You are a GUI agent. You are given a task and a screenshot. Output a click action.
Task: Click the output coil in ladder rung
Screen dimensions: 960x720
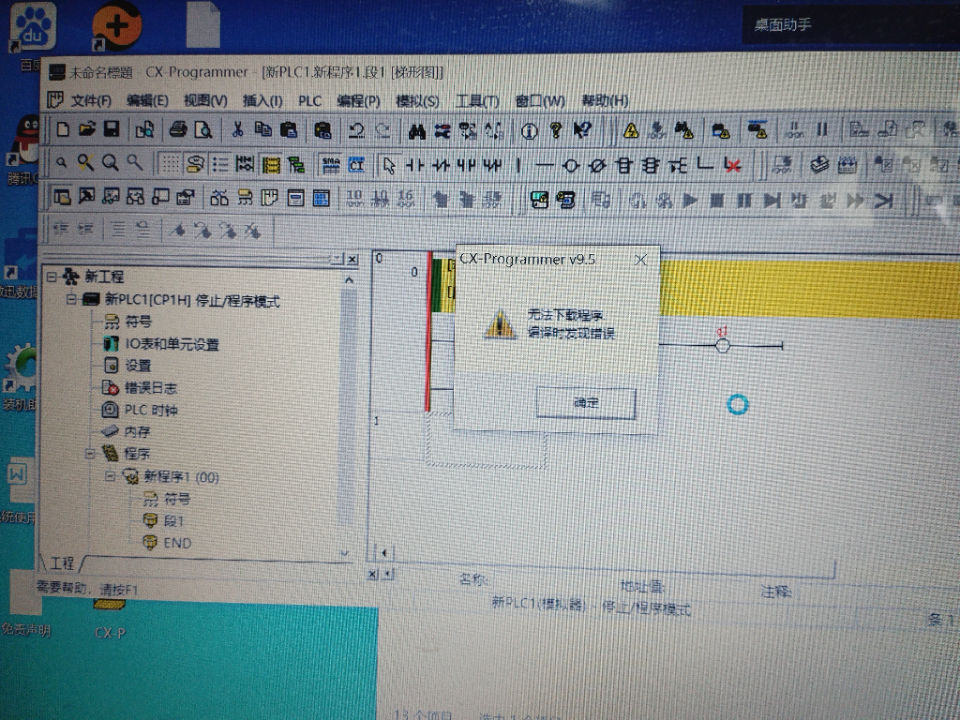click(x=722, y=347)
